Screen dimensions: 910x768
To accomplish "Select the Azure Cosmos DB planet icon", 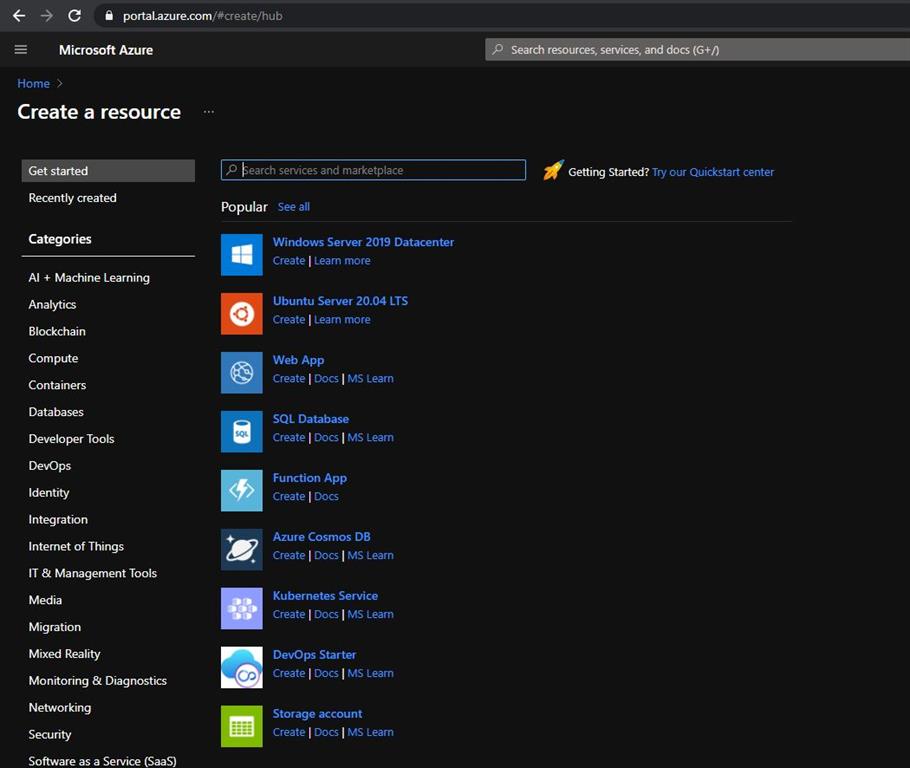I will [x=241, y=549].
